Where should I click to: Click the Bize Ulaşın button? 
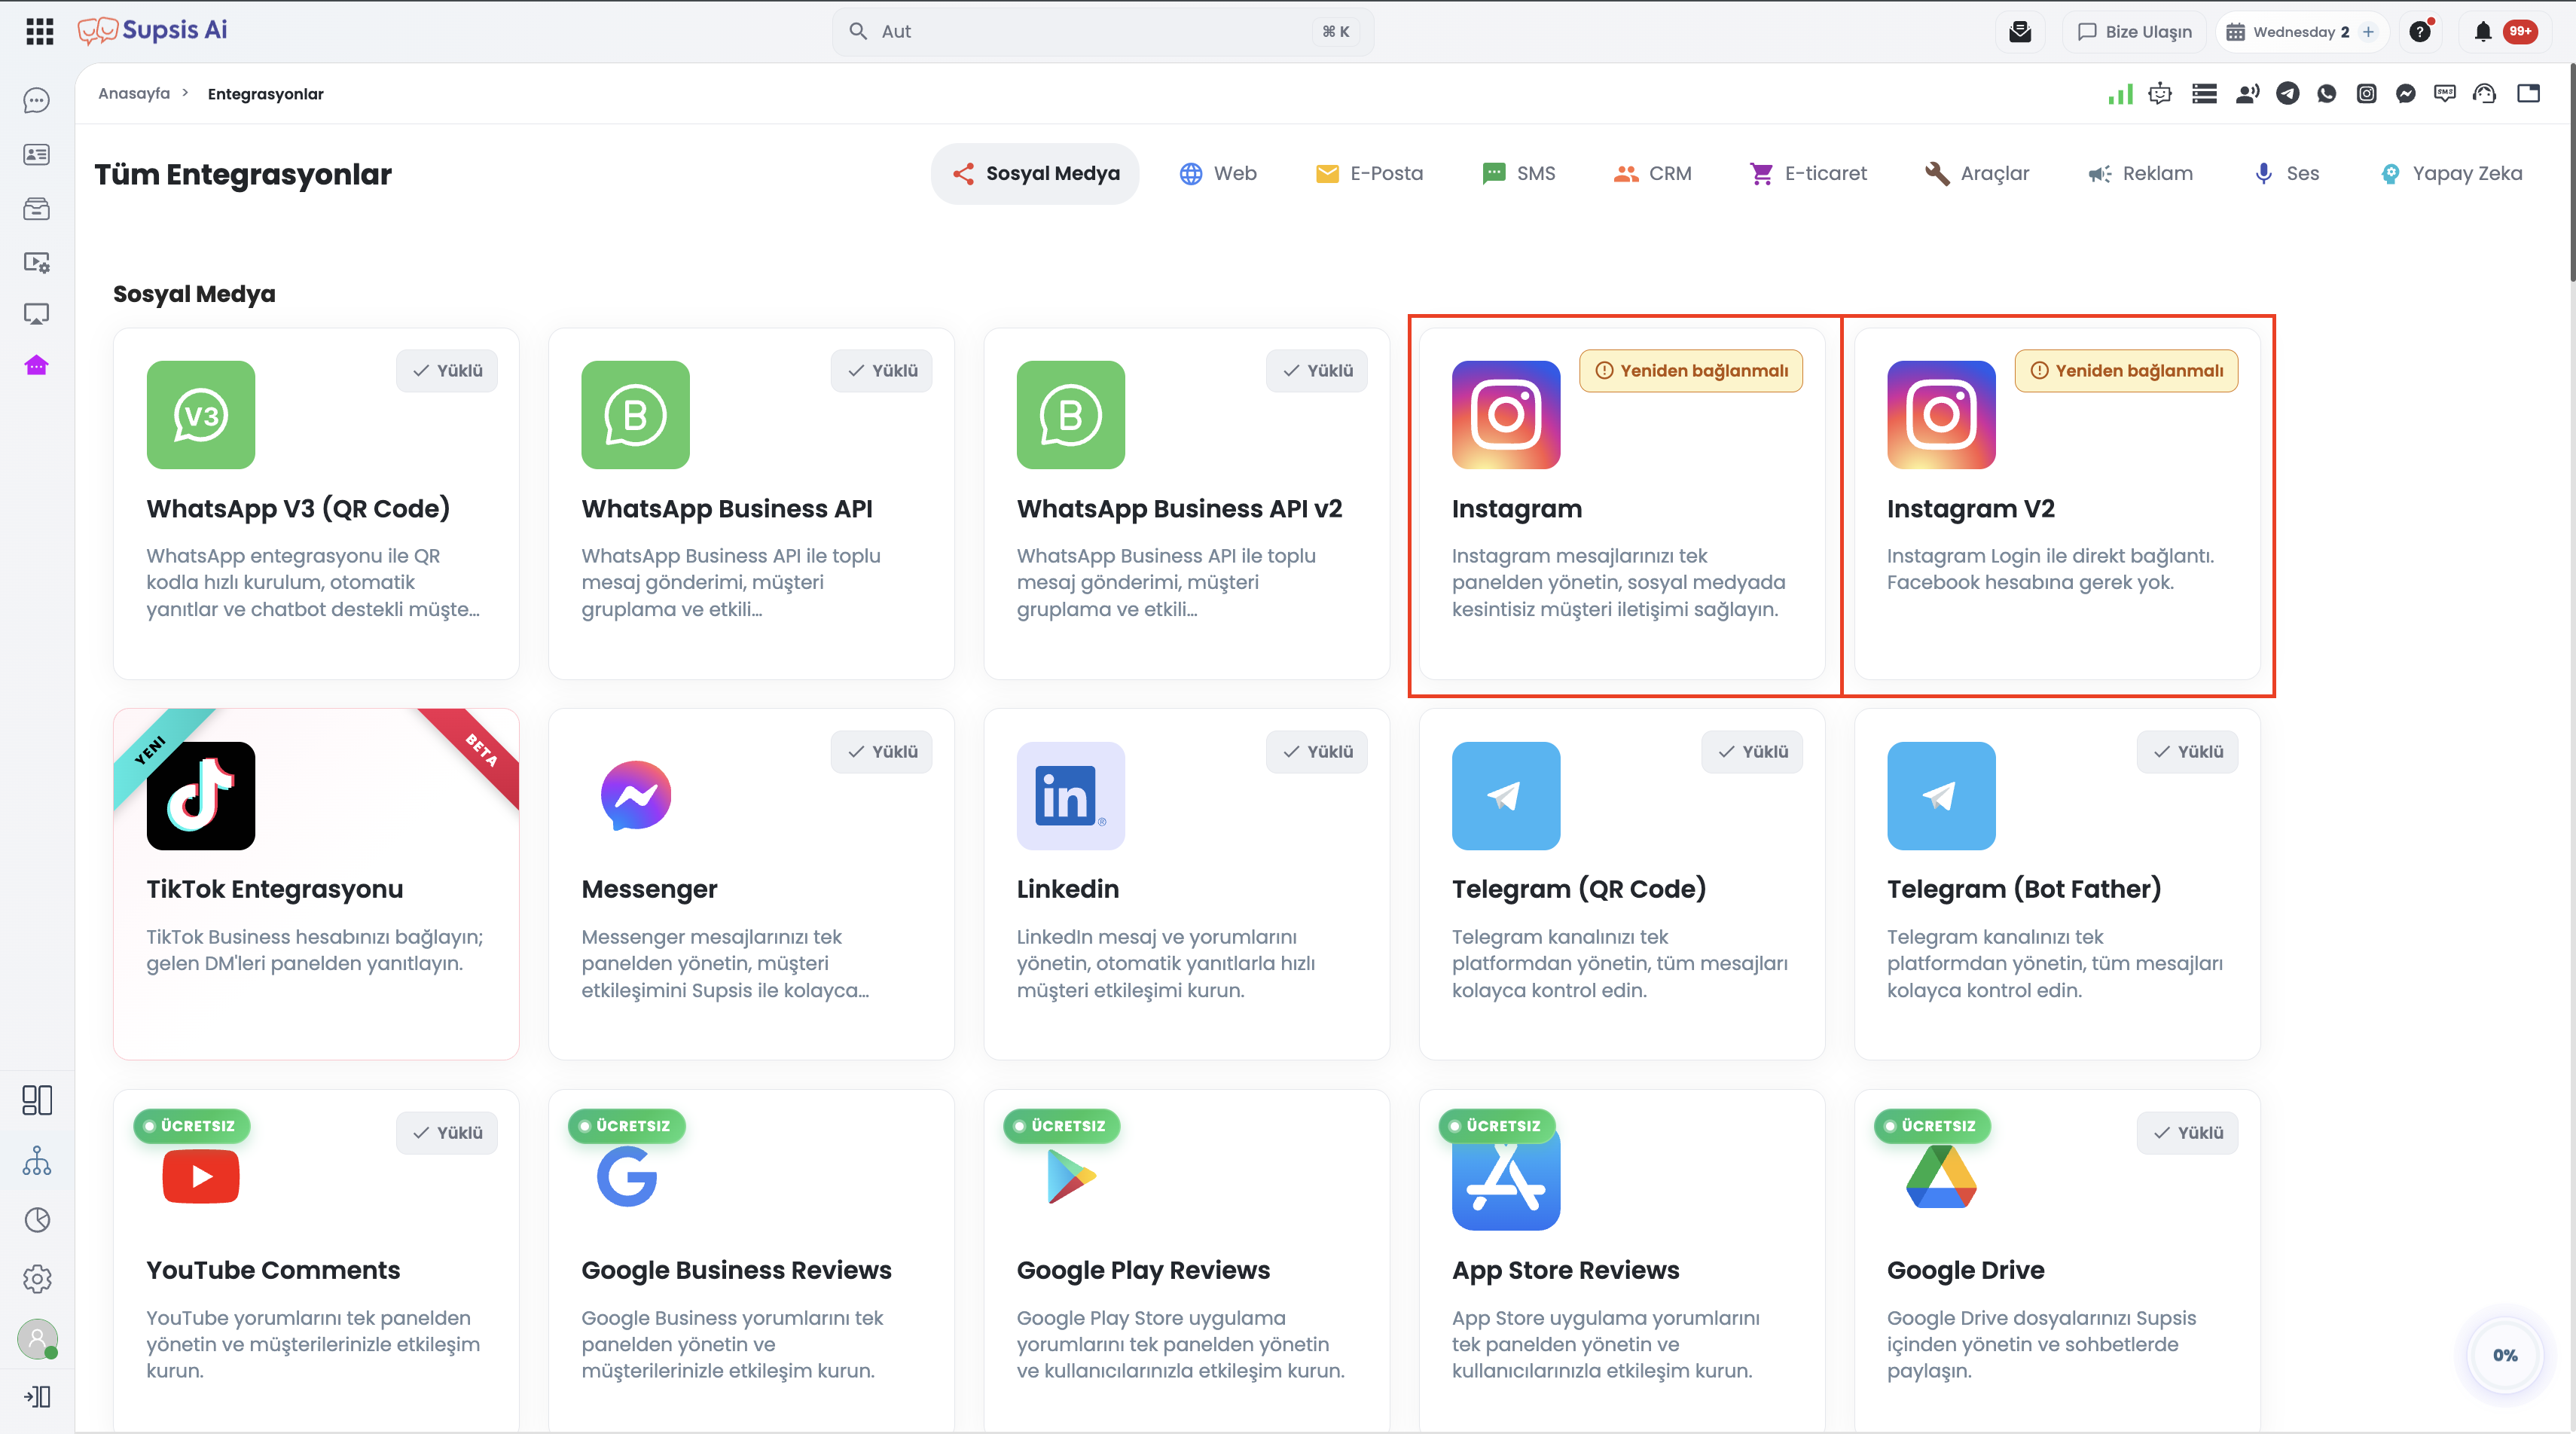coord(2134,31)
